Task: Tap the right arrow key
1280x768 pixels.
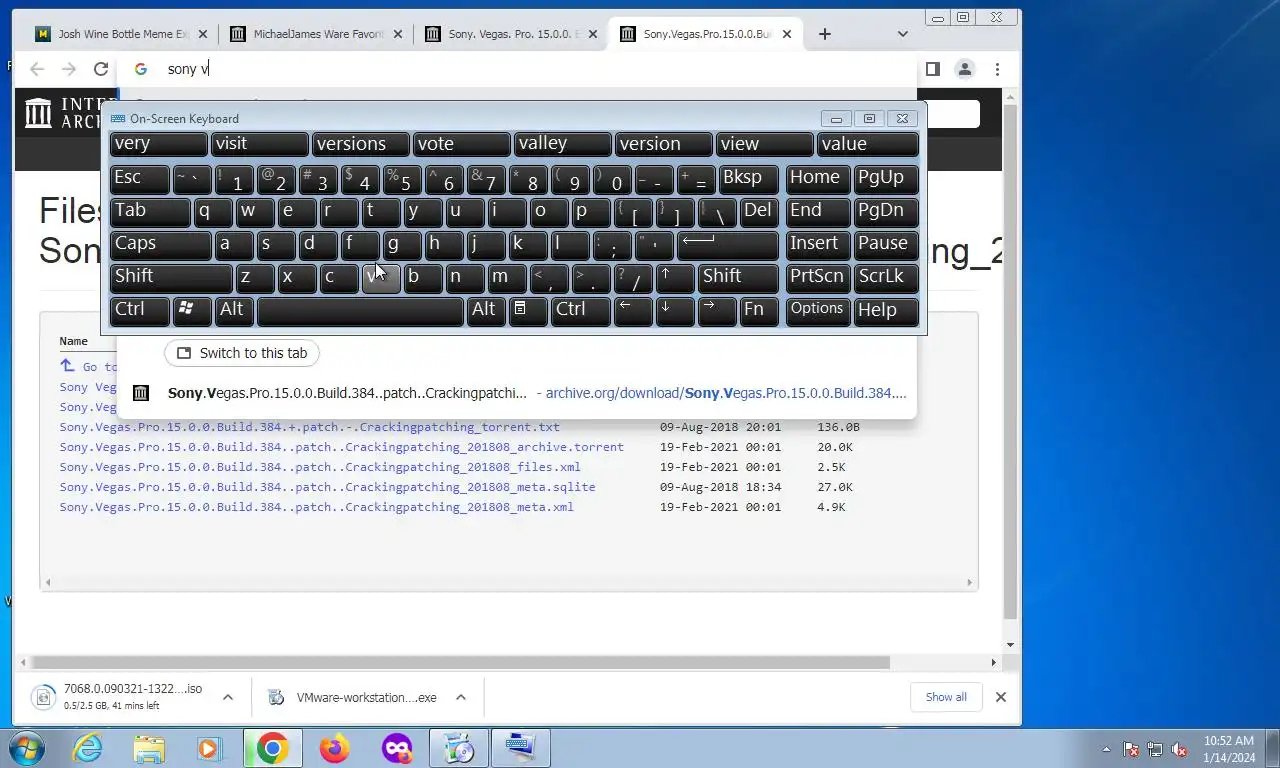Action: coord(717,311)
